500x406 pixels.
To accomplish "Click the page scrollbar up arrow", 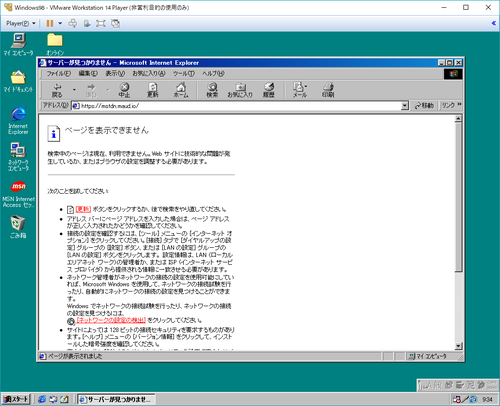I will [459, 119].
